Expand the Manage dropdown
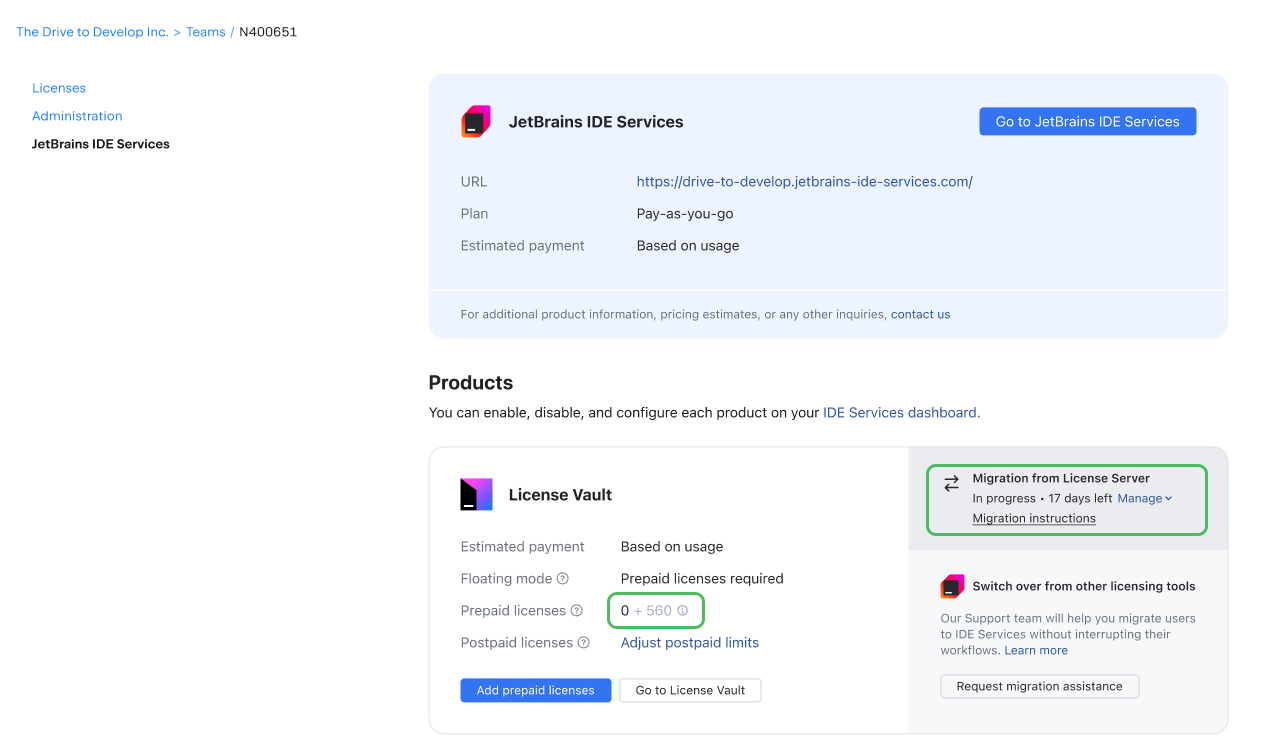This screenshot has width=1261, height=748. [1144, 498]
